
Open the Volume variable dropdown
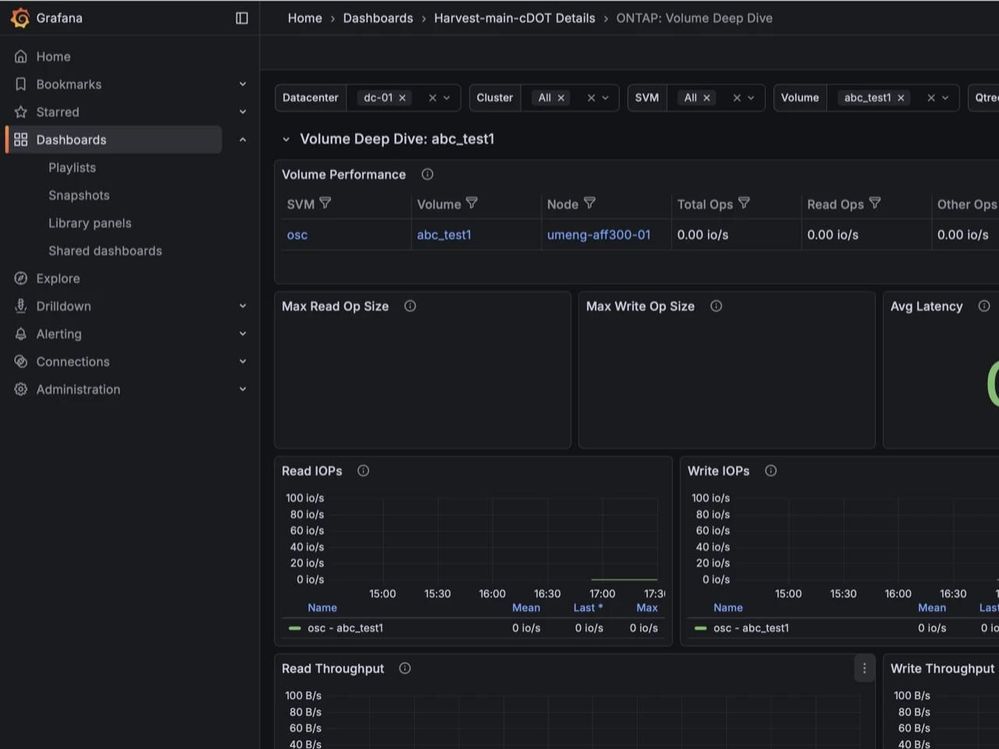(945, 97)
